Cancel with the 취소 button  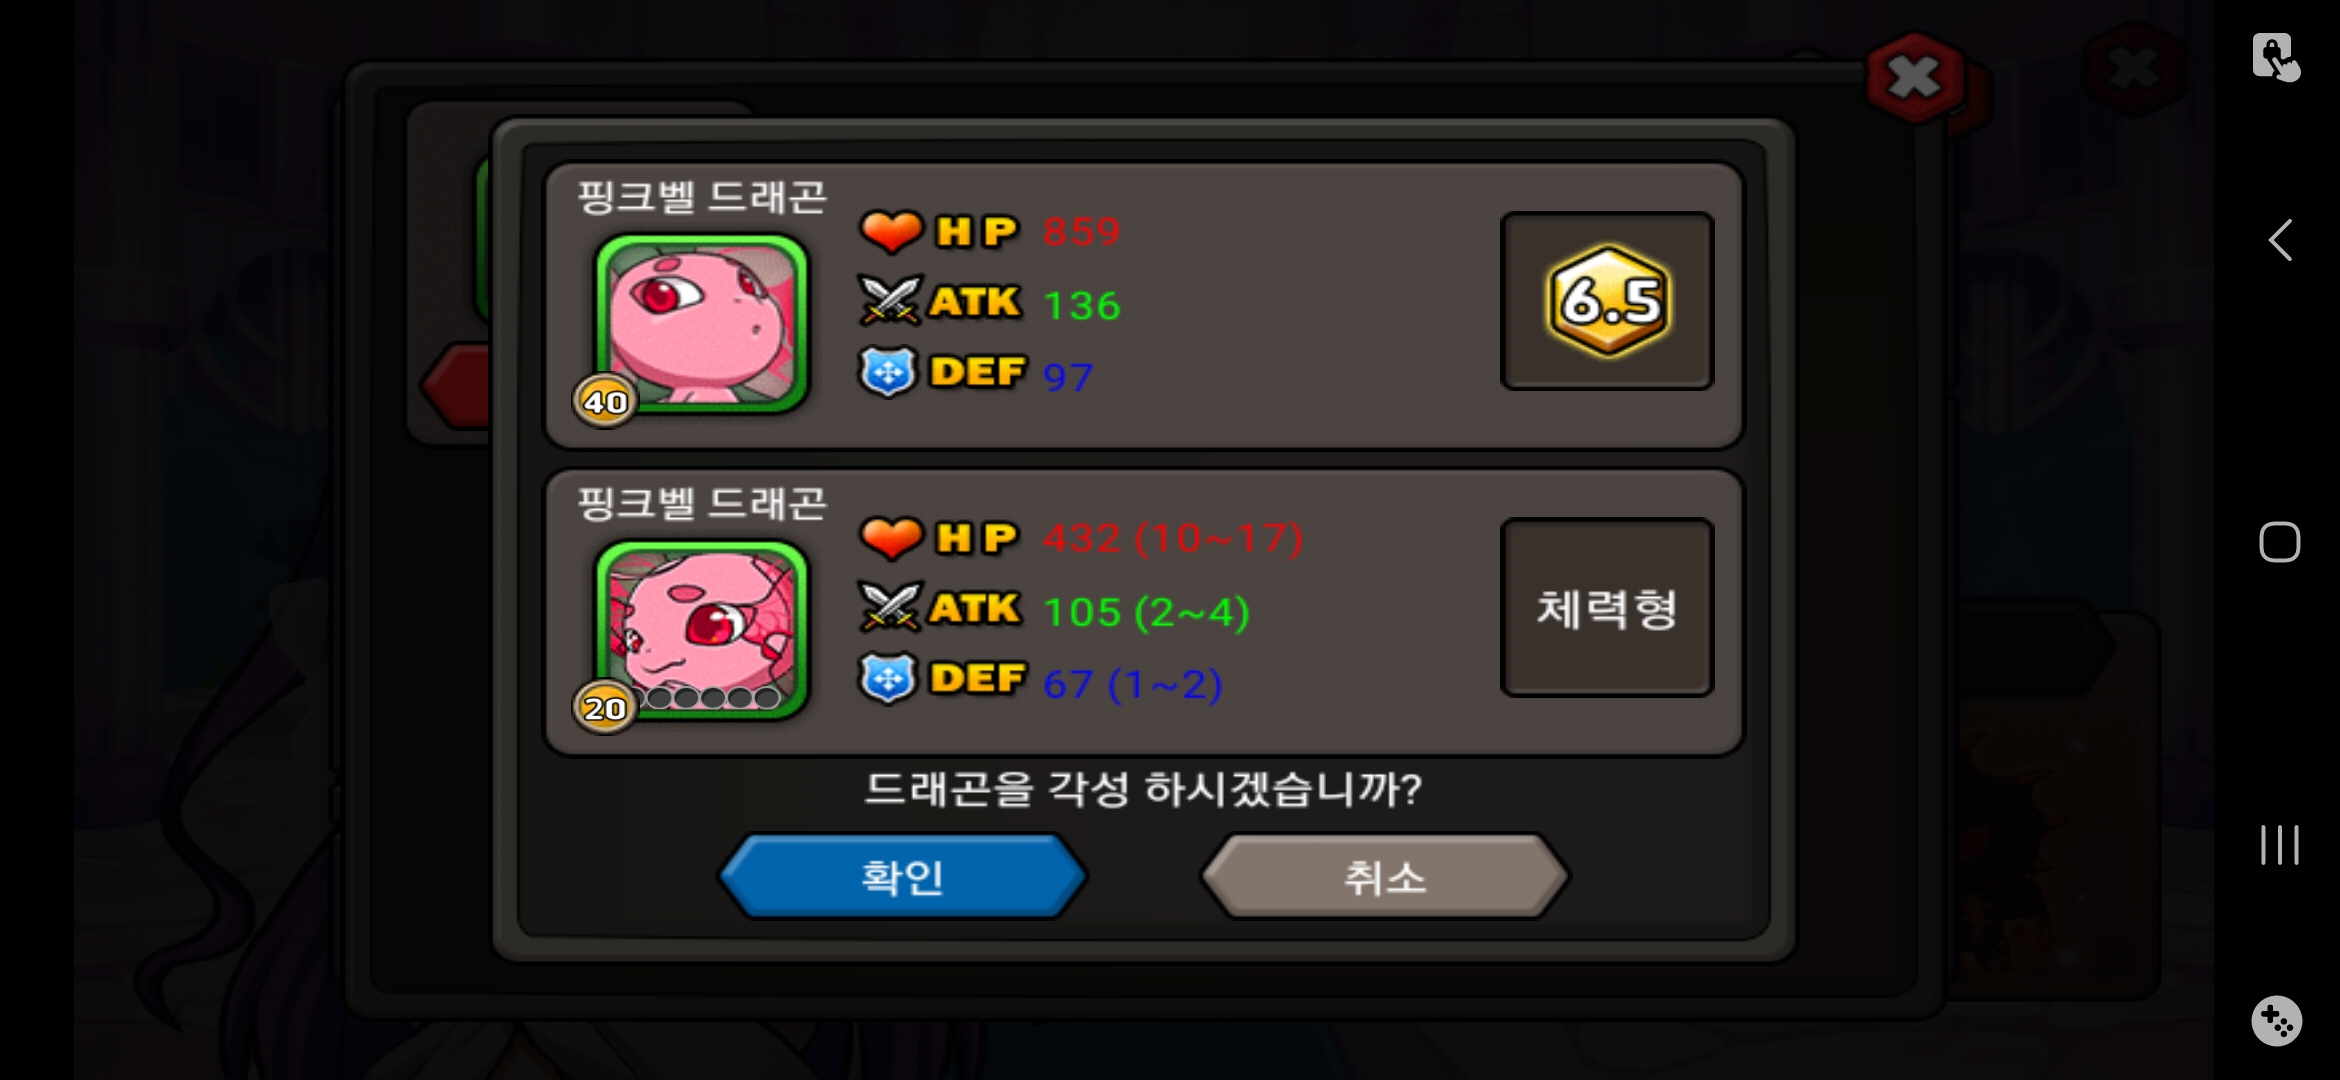coord(1385,876)
